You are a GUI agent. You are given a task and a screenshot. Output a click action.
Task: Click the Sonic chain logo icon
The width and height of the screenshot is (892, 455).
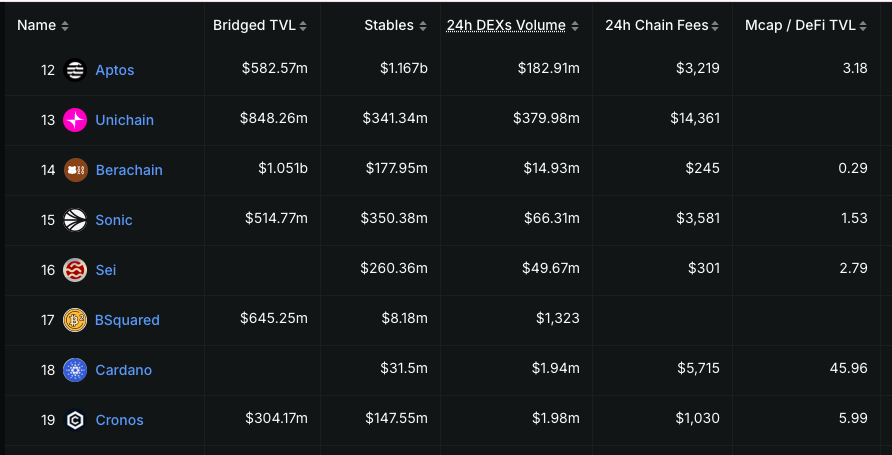tap(75, 220)
